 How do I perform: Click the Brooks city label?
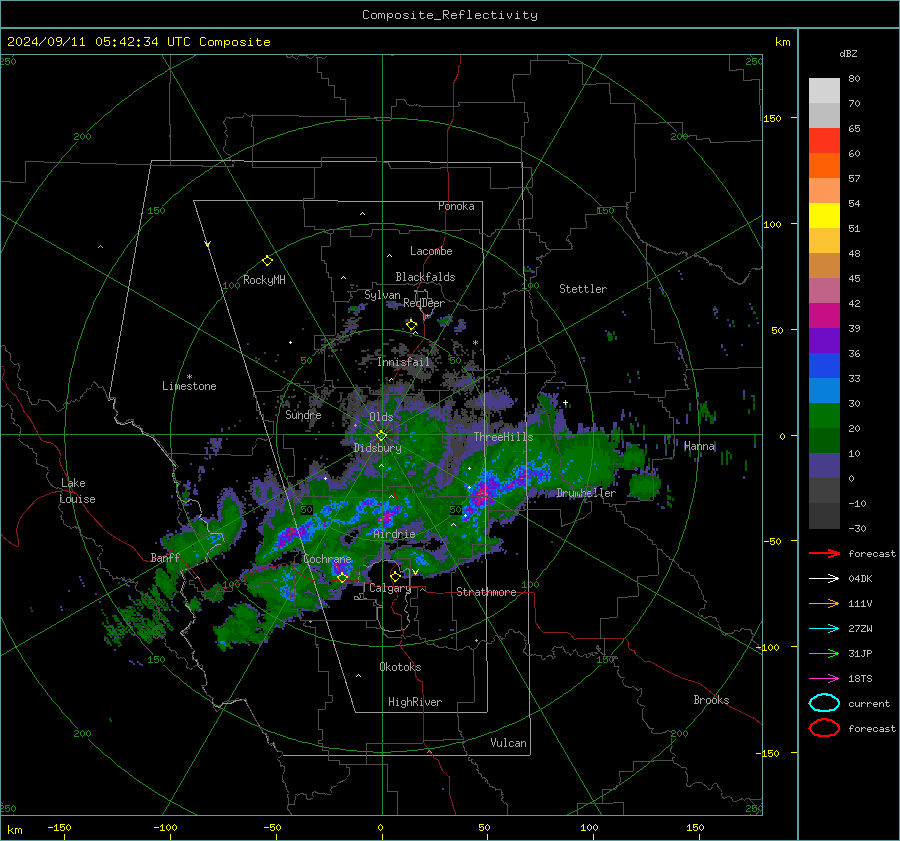click(711, 700)
